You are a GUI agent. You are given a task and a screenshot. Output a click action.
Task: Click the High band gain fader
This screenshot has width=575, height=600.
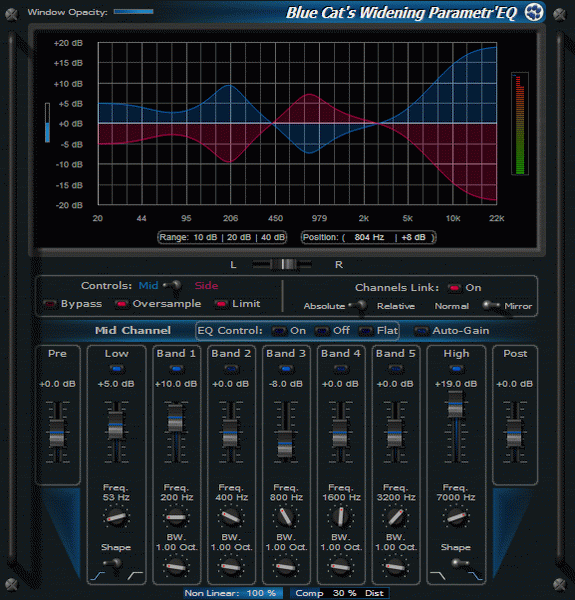[455, 404]
